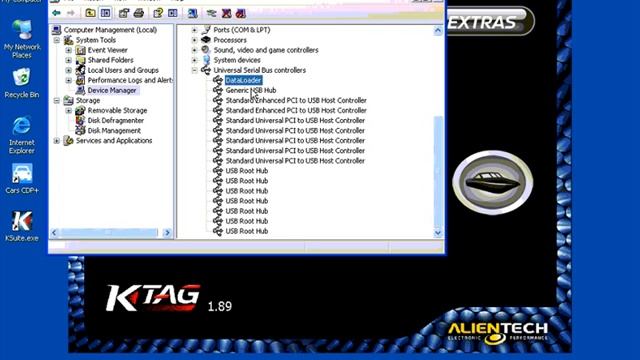640x360 pixels.
Task: Collapse Universal Serial Bus controllers category
Action: [194, 70]
